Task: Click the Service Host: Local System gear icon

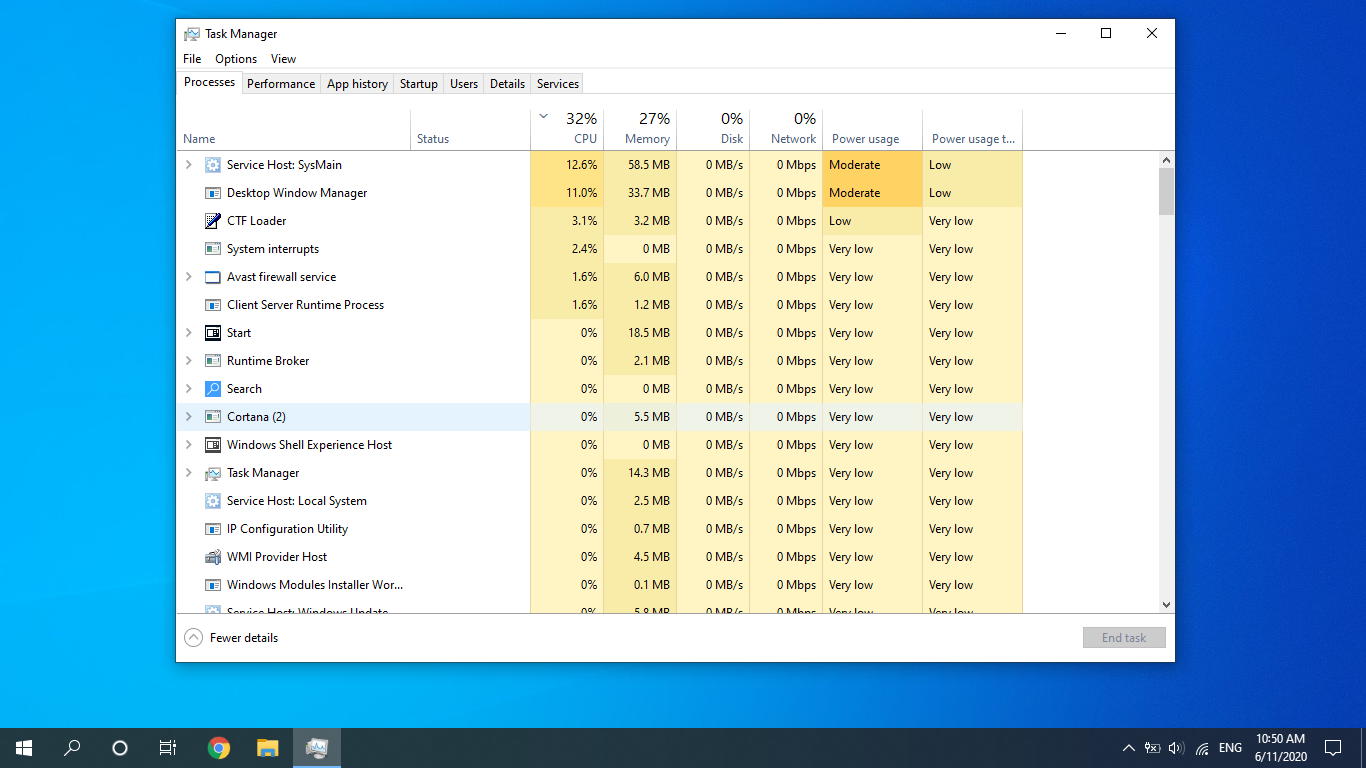Action: click(x=212, y=501)
